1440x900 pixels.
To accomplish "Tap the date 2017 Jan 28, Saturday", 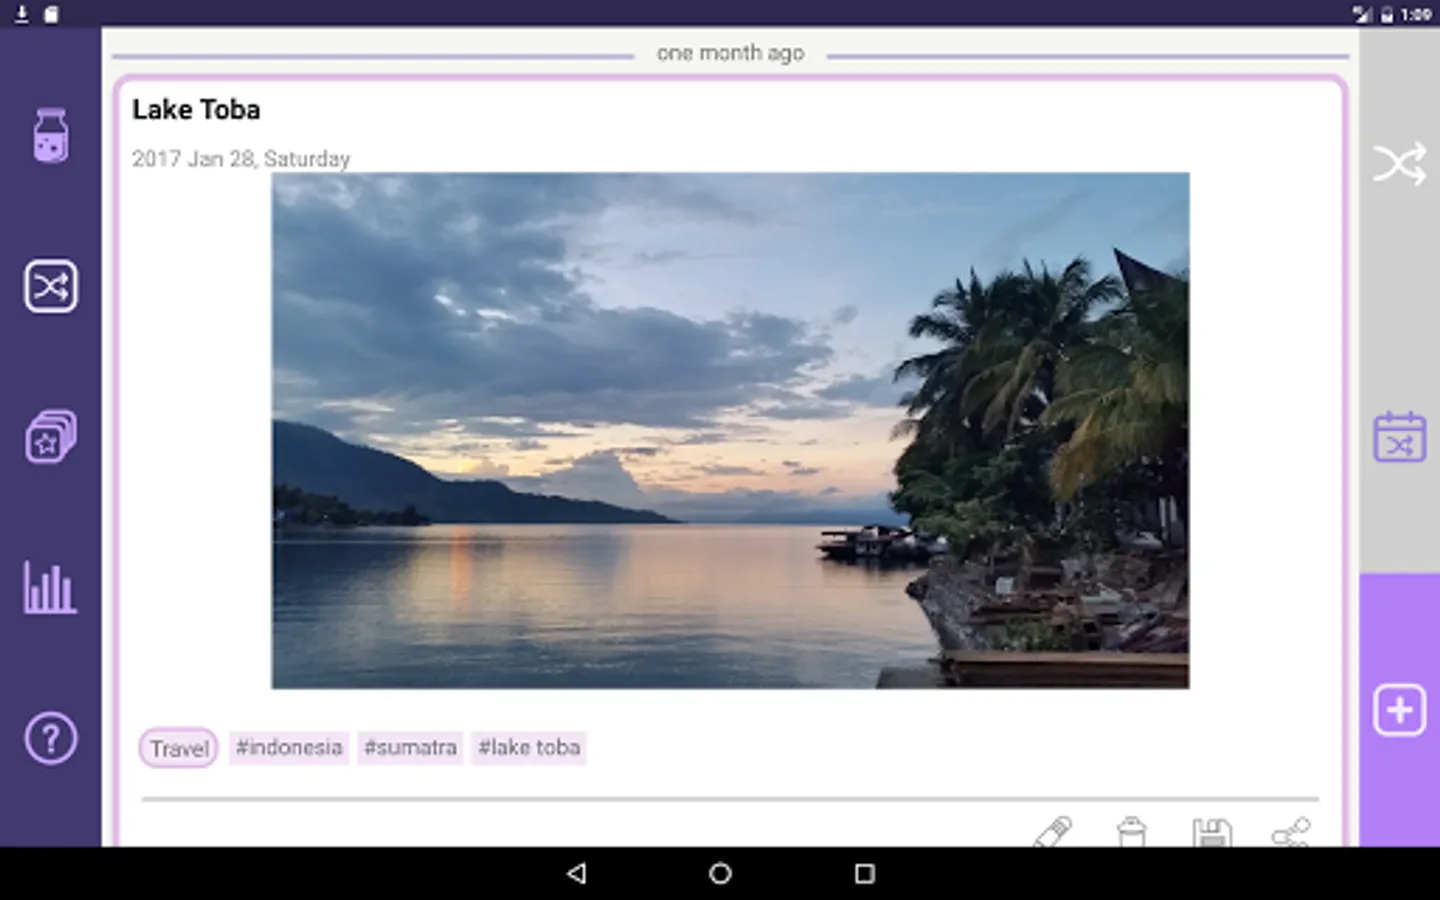I will click(241, 158).
